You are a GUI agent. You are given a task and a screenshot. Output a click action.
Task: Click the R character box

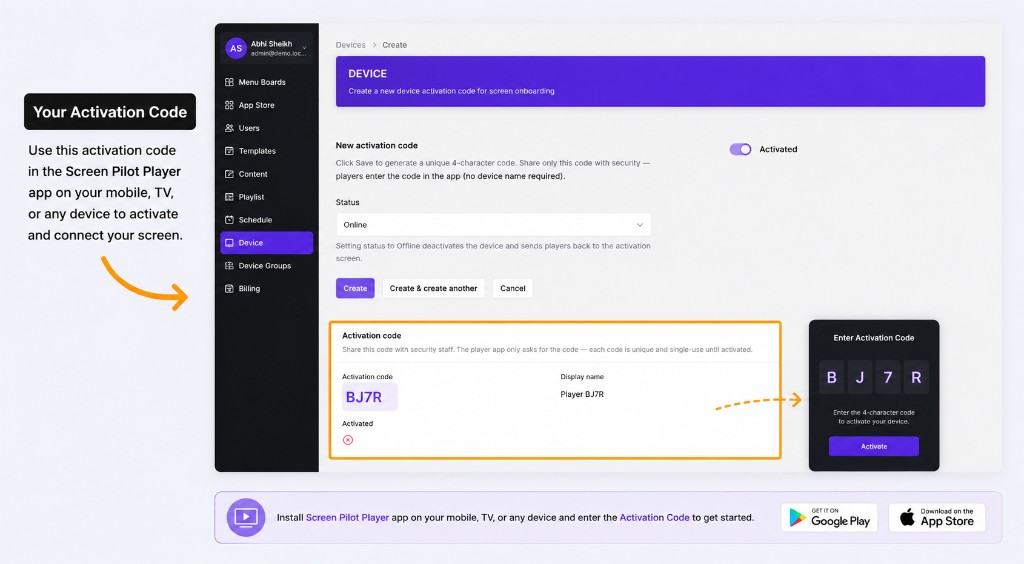[916, 377]
